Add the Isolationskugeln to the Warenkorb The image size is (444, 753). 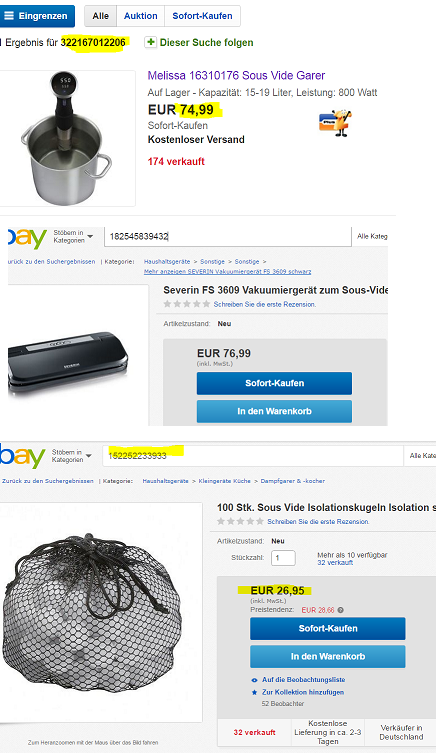point(328,656)
